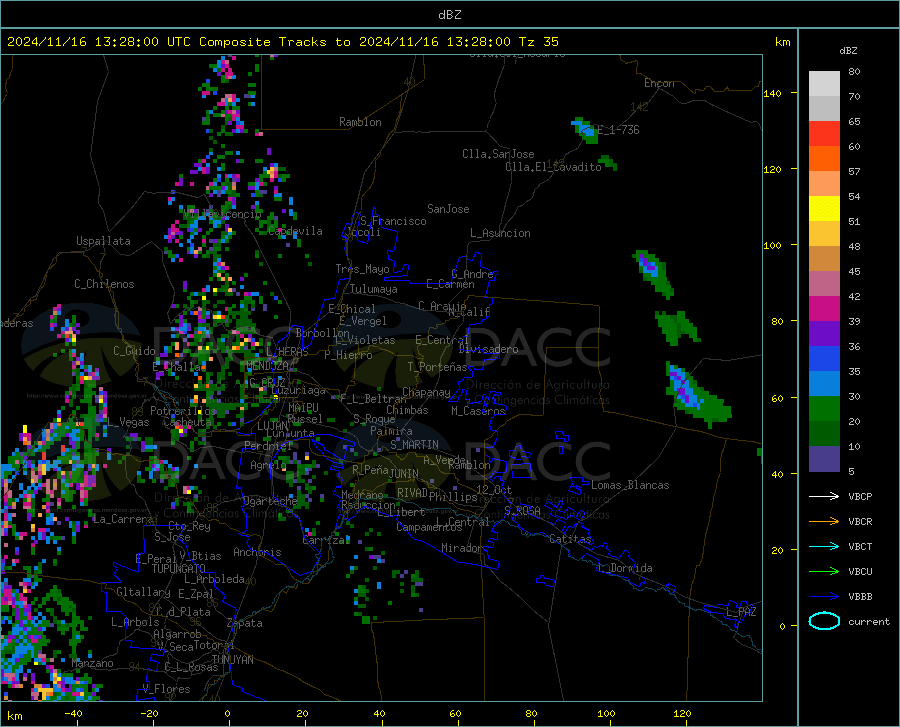Select the light blue 30–35 dBZ swatch
The image size is (900, 727).
click(824, 384)
